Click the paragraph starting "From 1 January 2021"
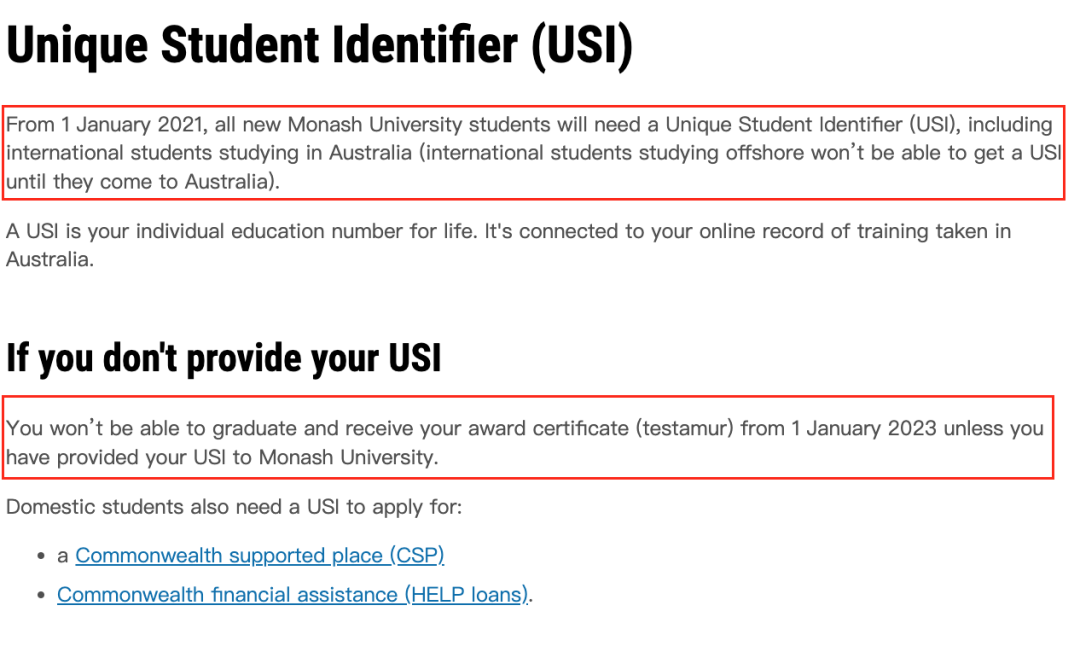This screenshot has height=652, width=1080. tap(534, 153)
